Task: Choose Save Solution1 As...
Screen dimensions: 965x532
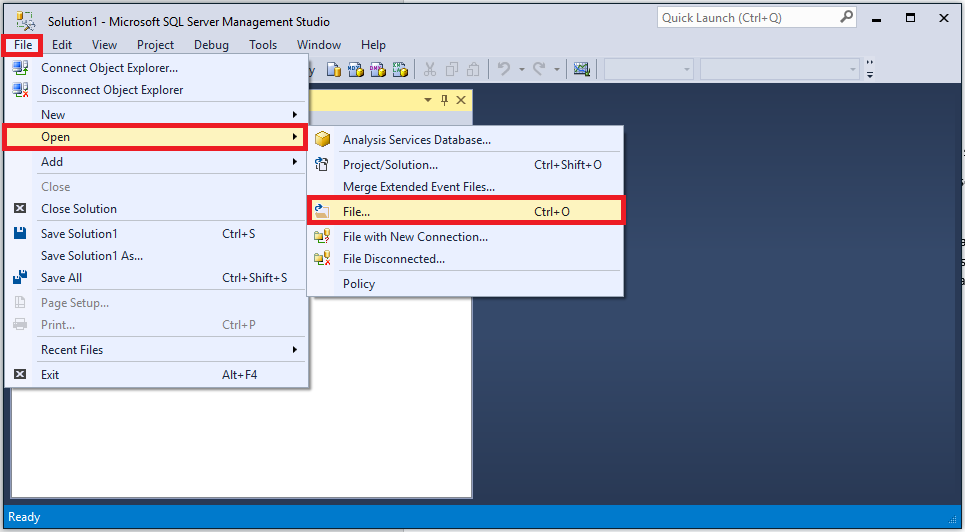Action: [156, 256]
